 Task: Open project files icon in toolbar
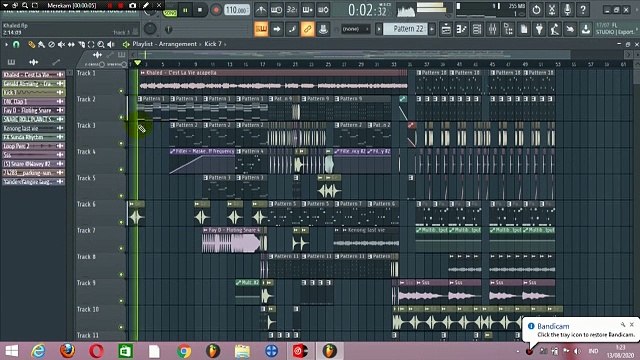tap(524, 29)
